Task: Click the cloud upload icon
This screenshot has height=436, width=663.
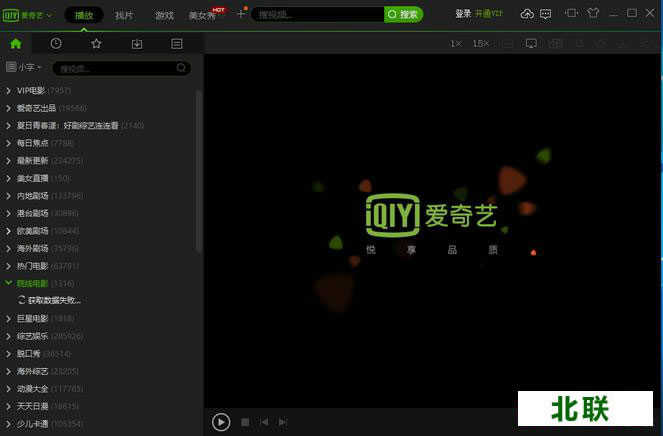Action: point(527,14)
